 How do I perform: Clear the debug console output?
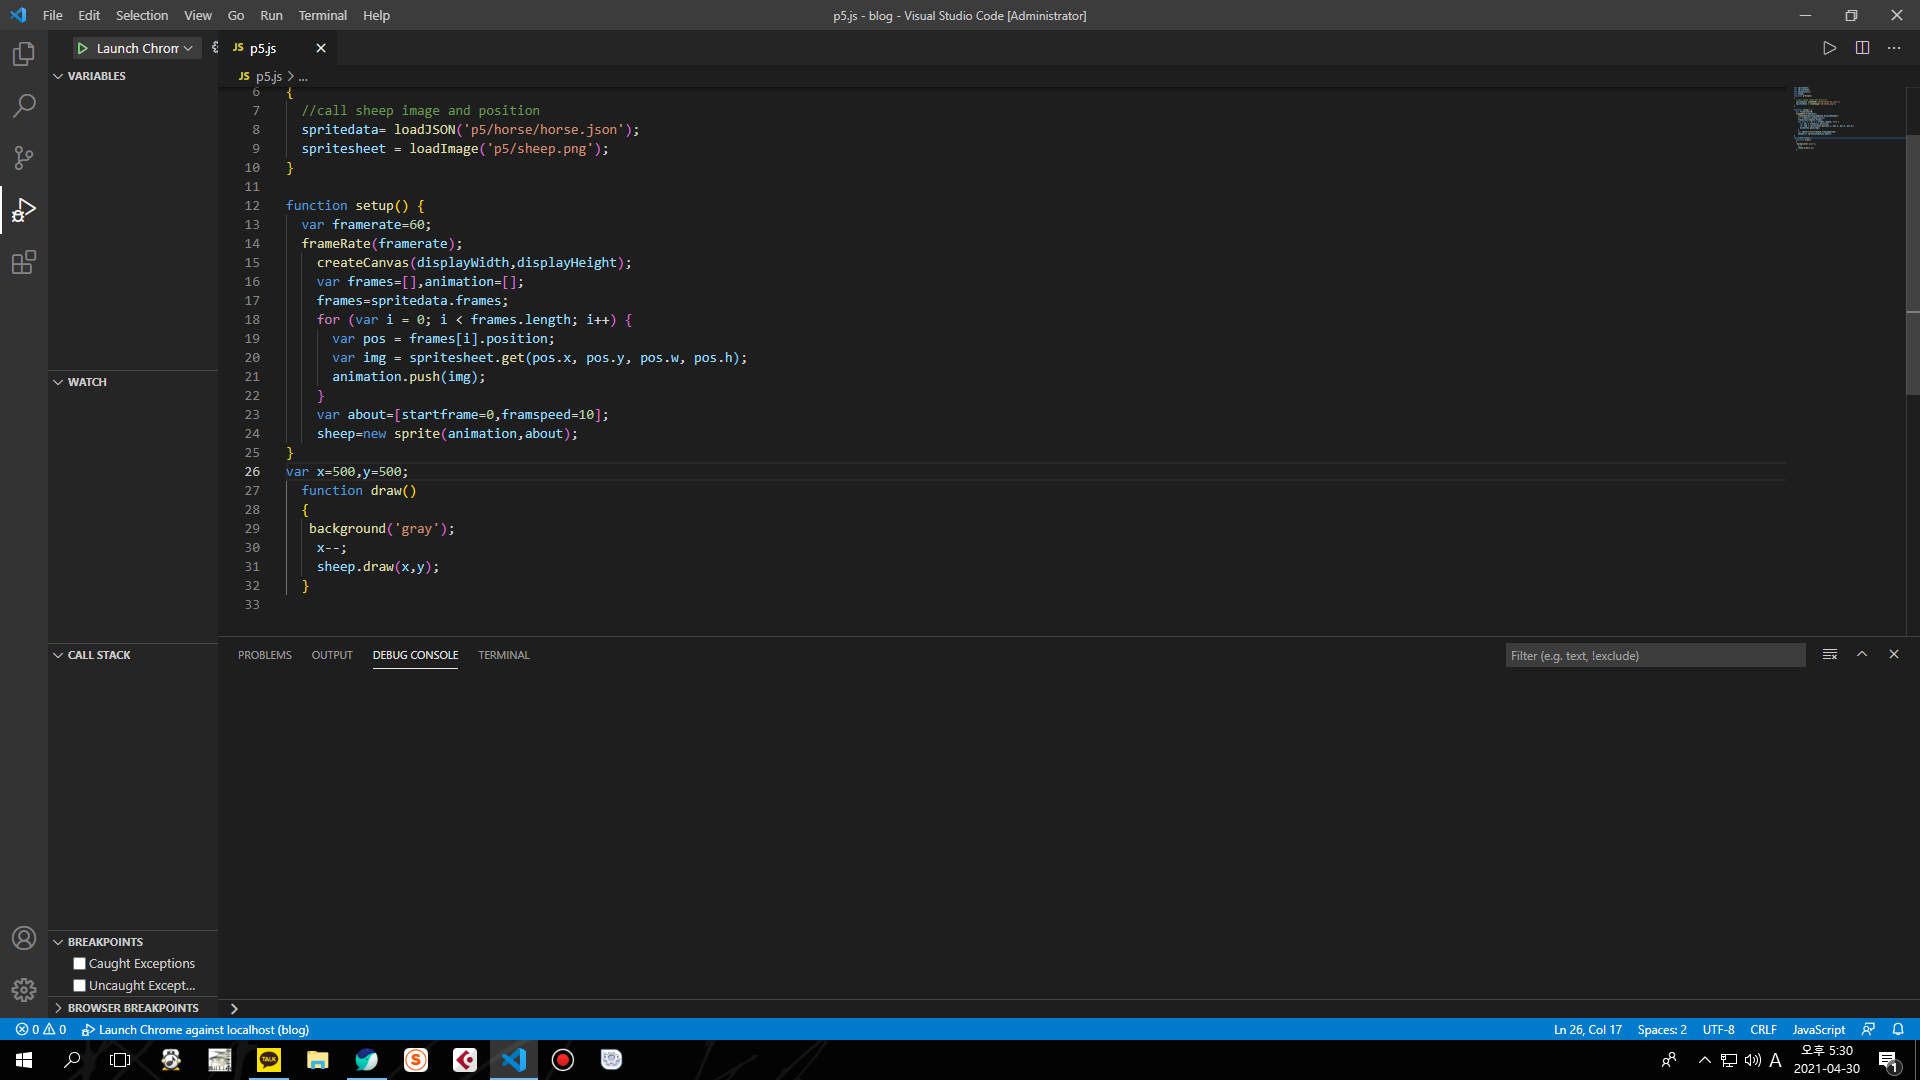tap(1829, 654)
